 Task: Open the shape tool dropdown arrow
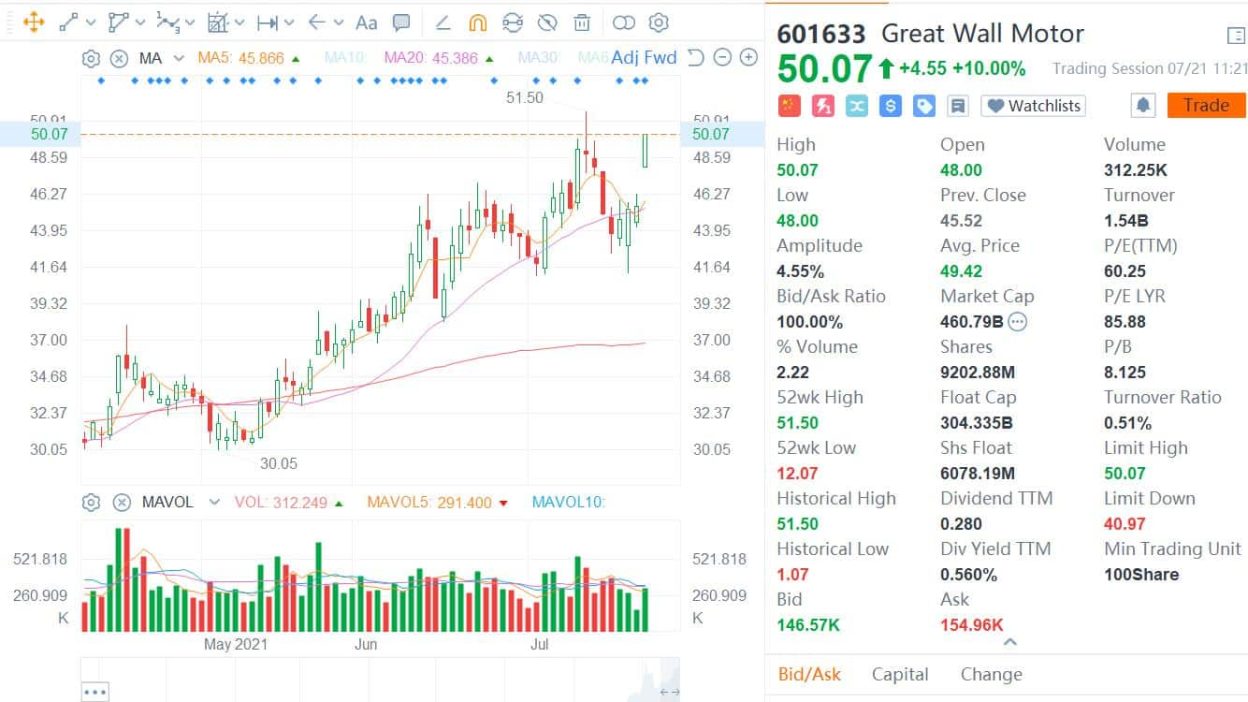(140, 22)
